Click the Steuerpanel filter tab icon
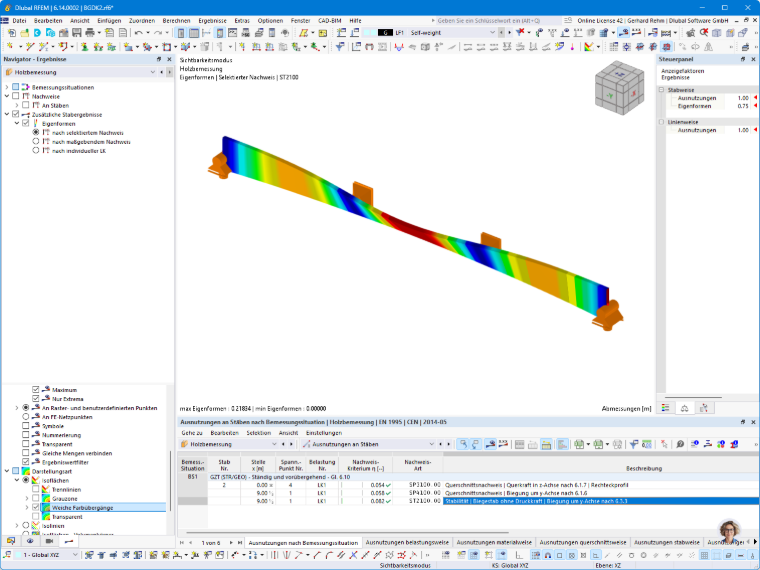The width and height of the screenshot is (760, 570). (x=703, y=408)
